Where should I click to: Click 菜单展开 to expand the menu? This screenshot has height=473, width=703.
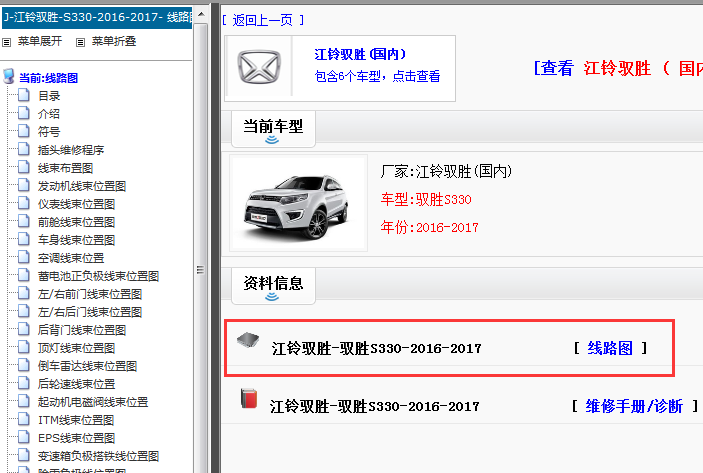[40, 41]
